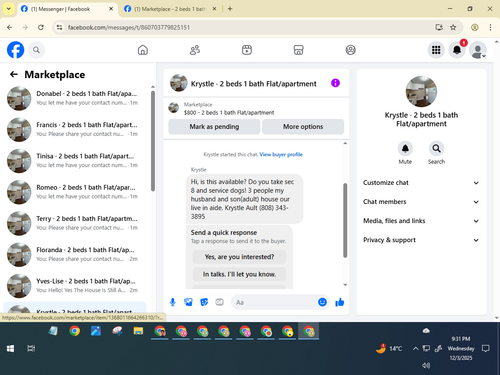The height and width of the screenshot is (375, 500).
Task: Search in conversation using magnifier icon
Action: [436, 149]
